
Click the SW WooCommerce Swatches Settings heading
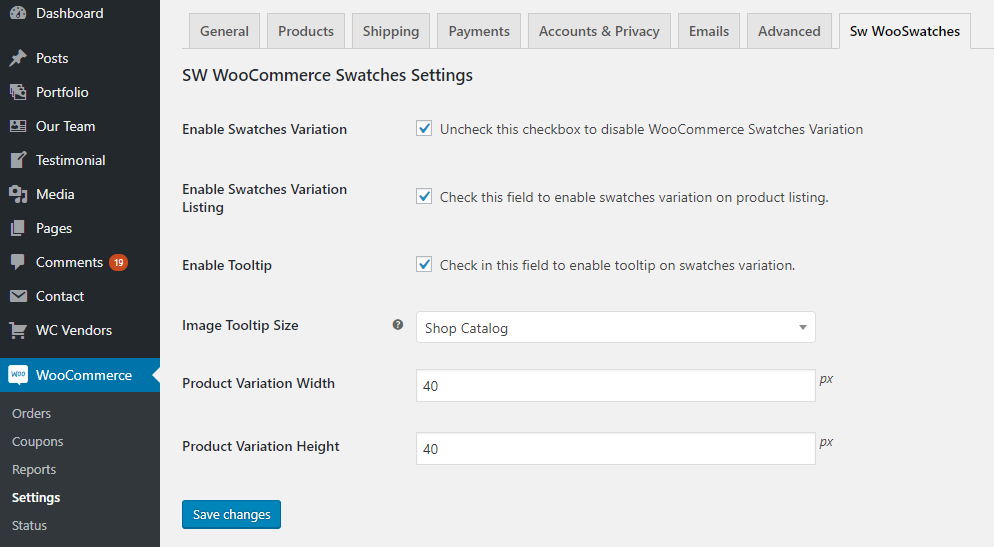click(x=327, y=75)
